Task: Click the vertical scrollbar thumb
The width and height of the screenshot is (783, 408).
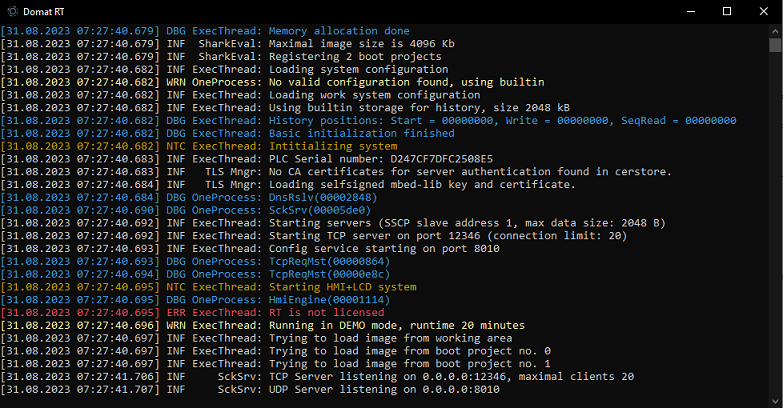Action: pos(775,45)
